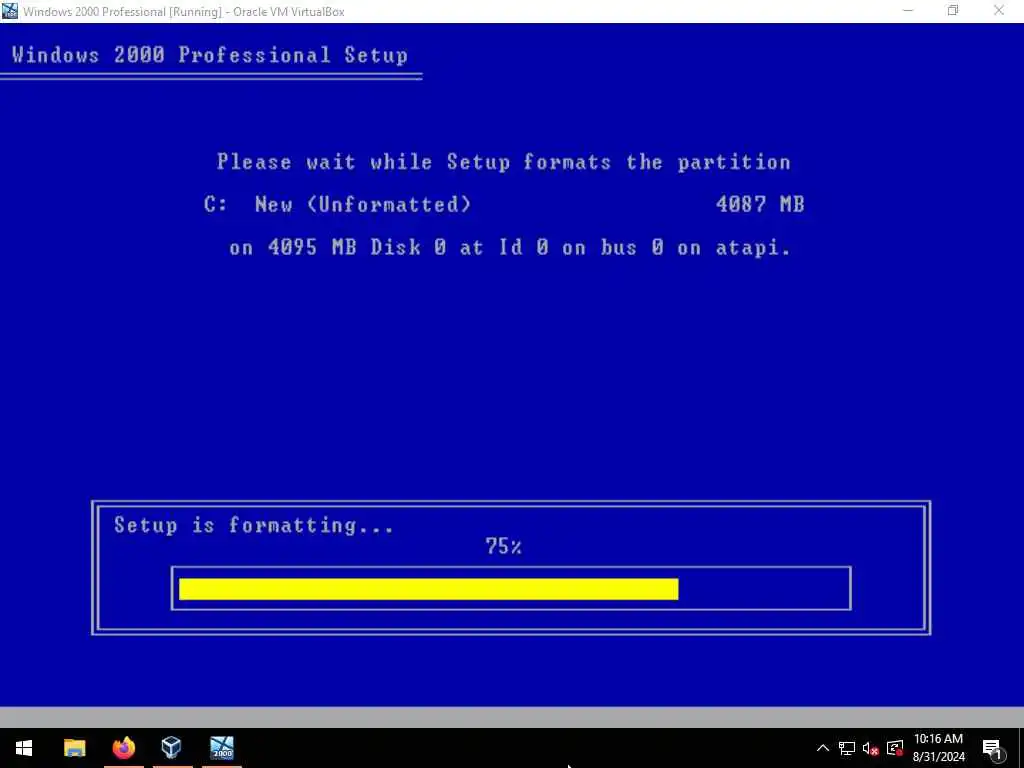This screenshot has height=768, width=1024.
Task: Click the 'Windows 2000 Professional Setup' heading
Action: tap(210, 55)
